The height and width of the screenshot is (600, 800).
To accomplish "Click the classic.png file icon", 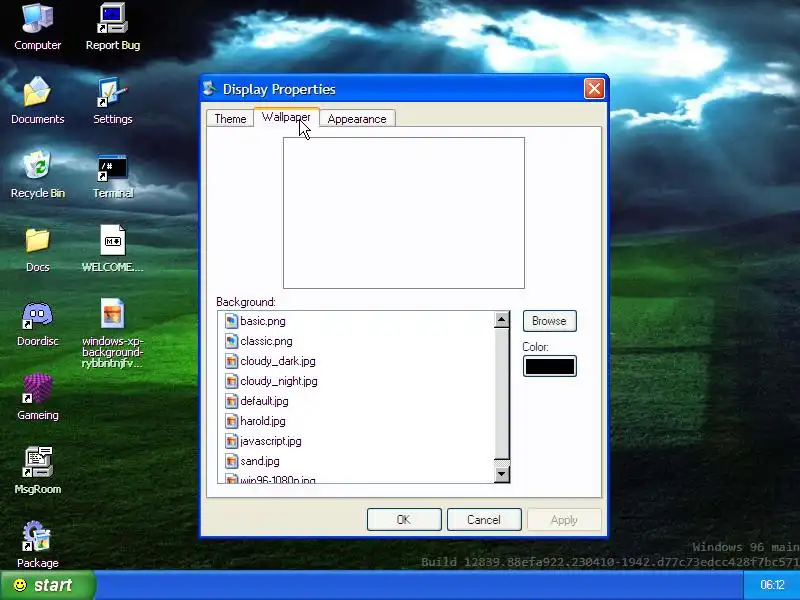I will point(231,341).
